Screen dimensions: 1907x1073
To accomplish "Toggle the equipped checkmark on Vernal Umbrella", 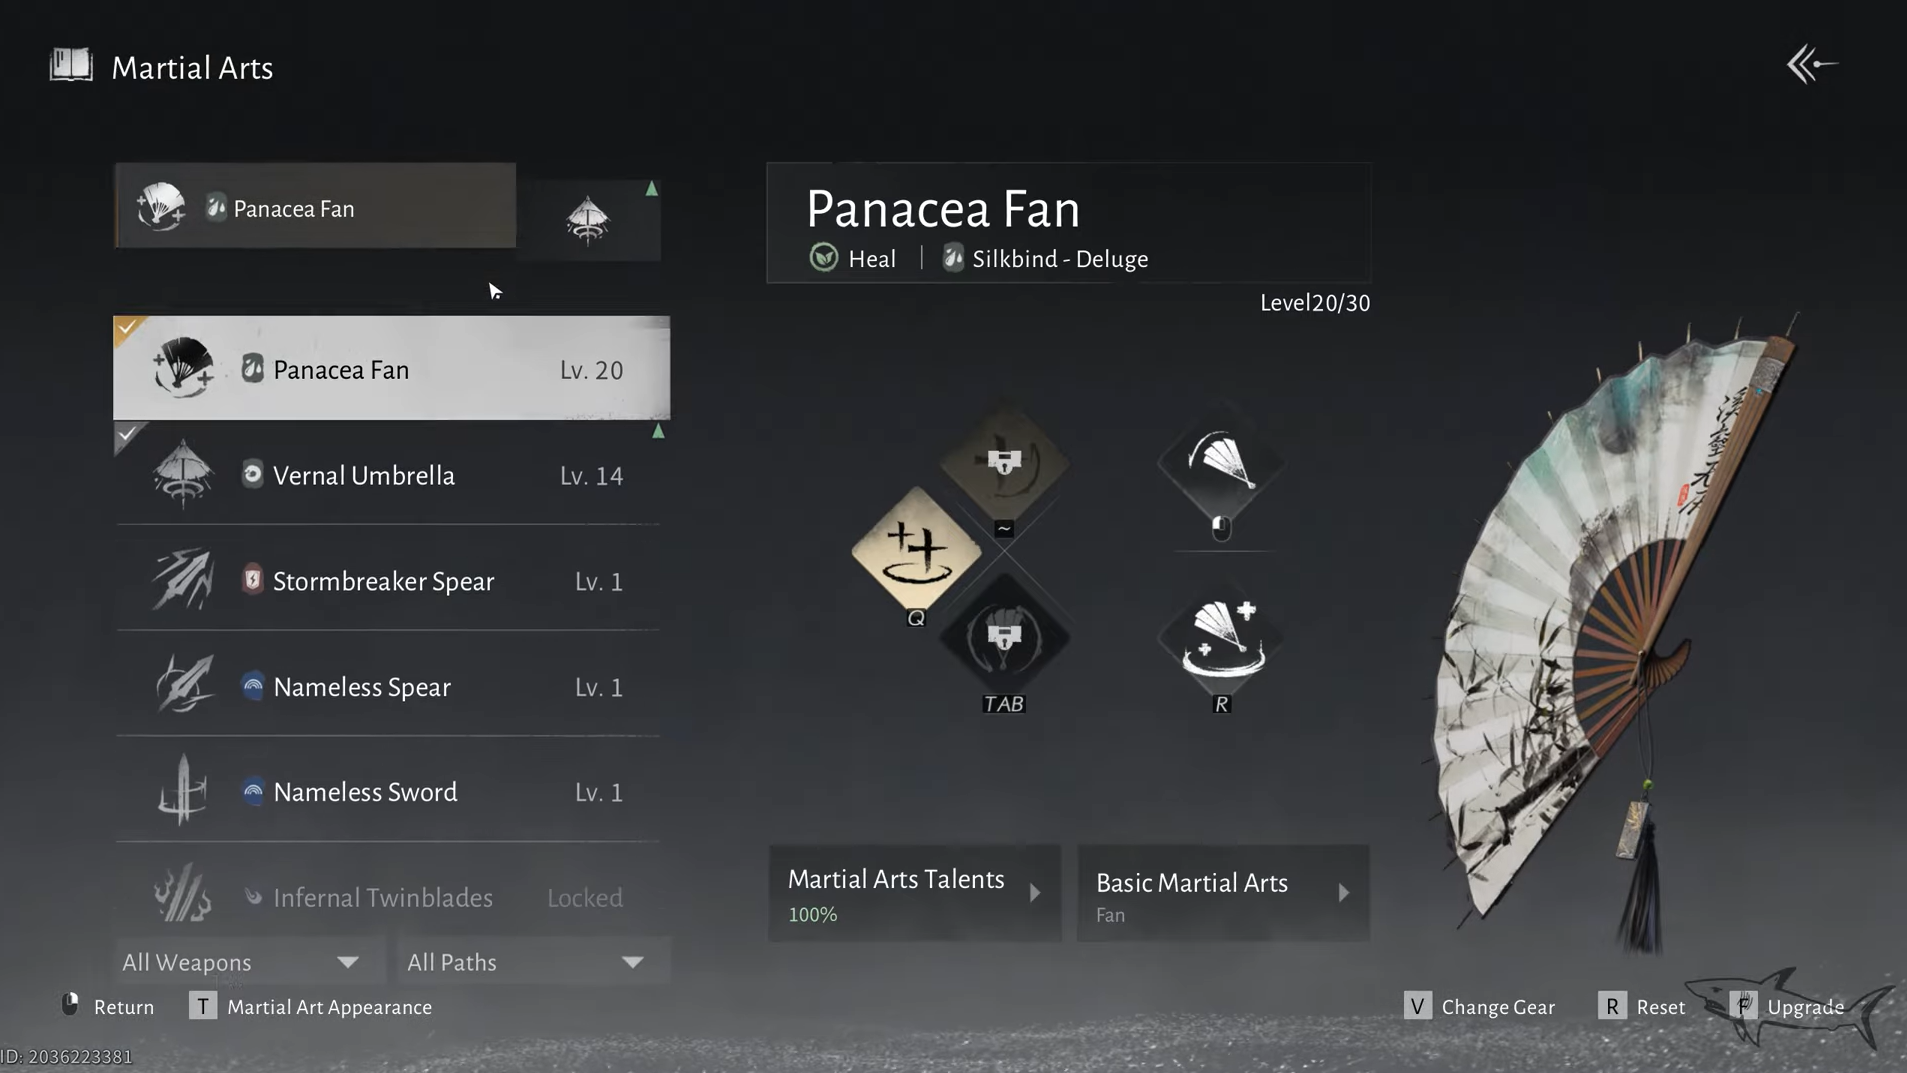I will pyautogui.click(x=128, y=435).
